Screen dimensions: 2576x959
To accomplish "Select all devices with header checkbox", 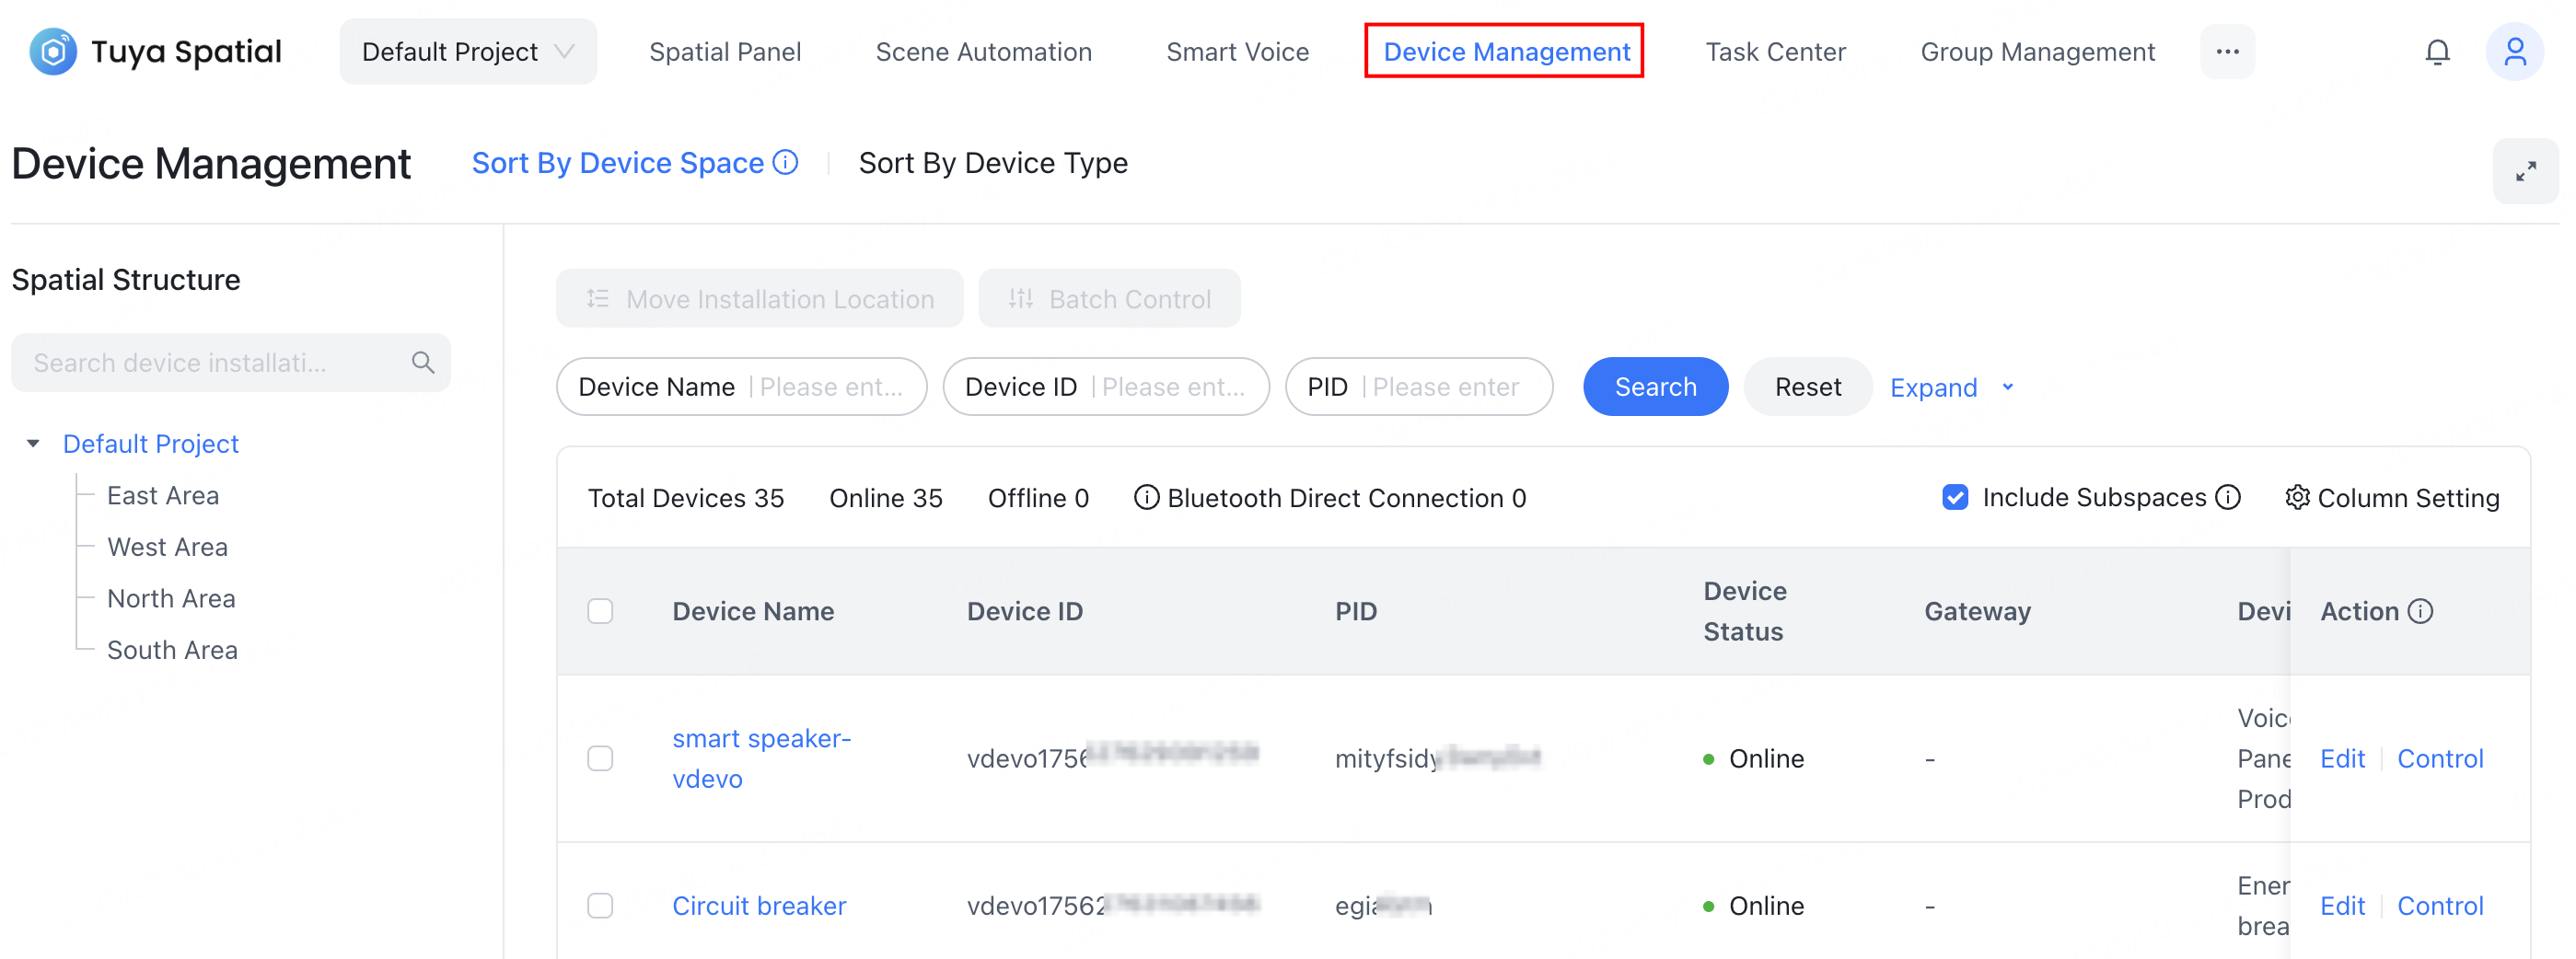I will click(600, 611).
